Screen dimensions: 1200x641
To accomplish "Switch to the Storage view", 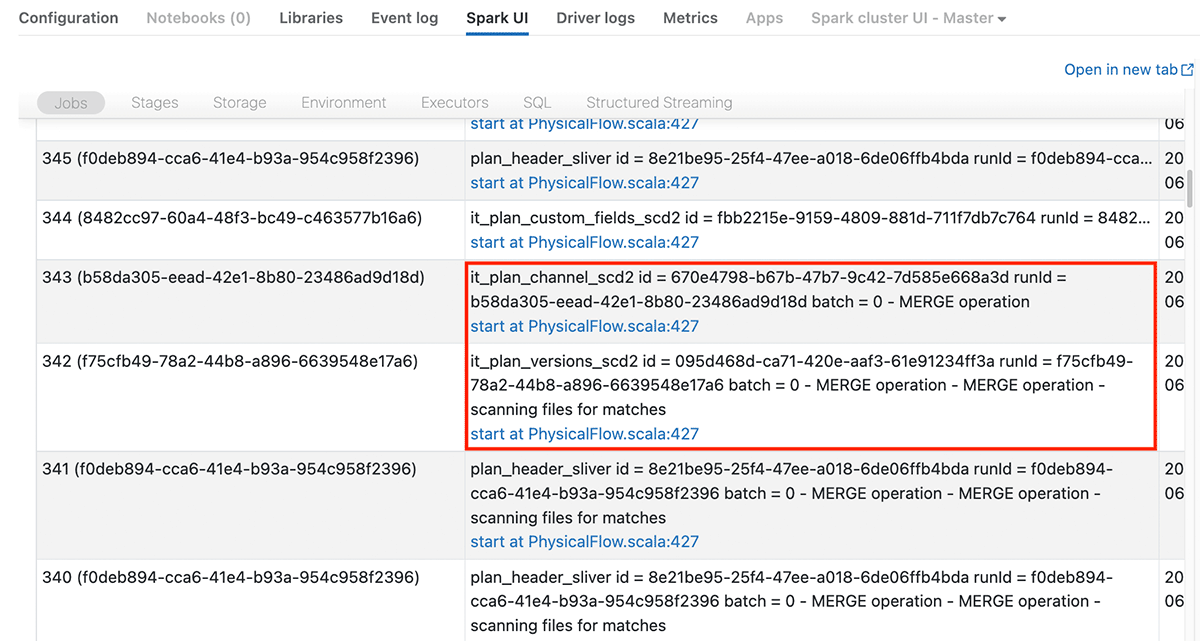I will coord(239,102).
